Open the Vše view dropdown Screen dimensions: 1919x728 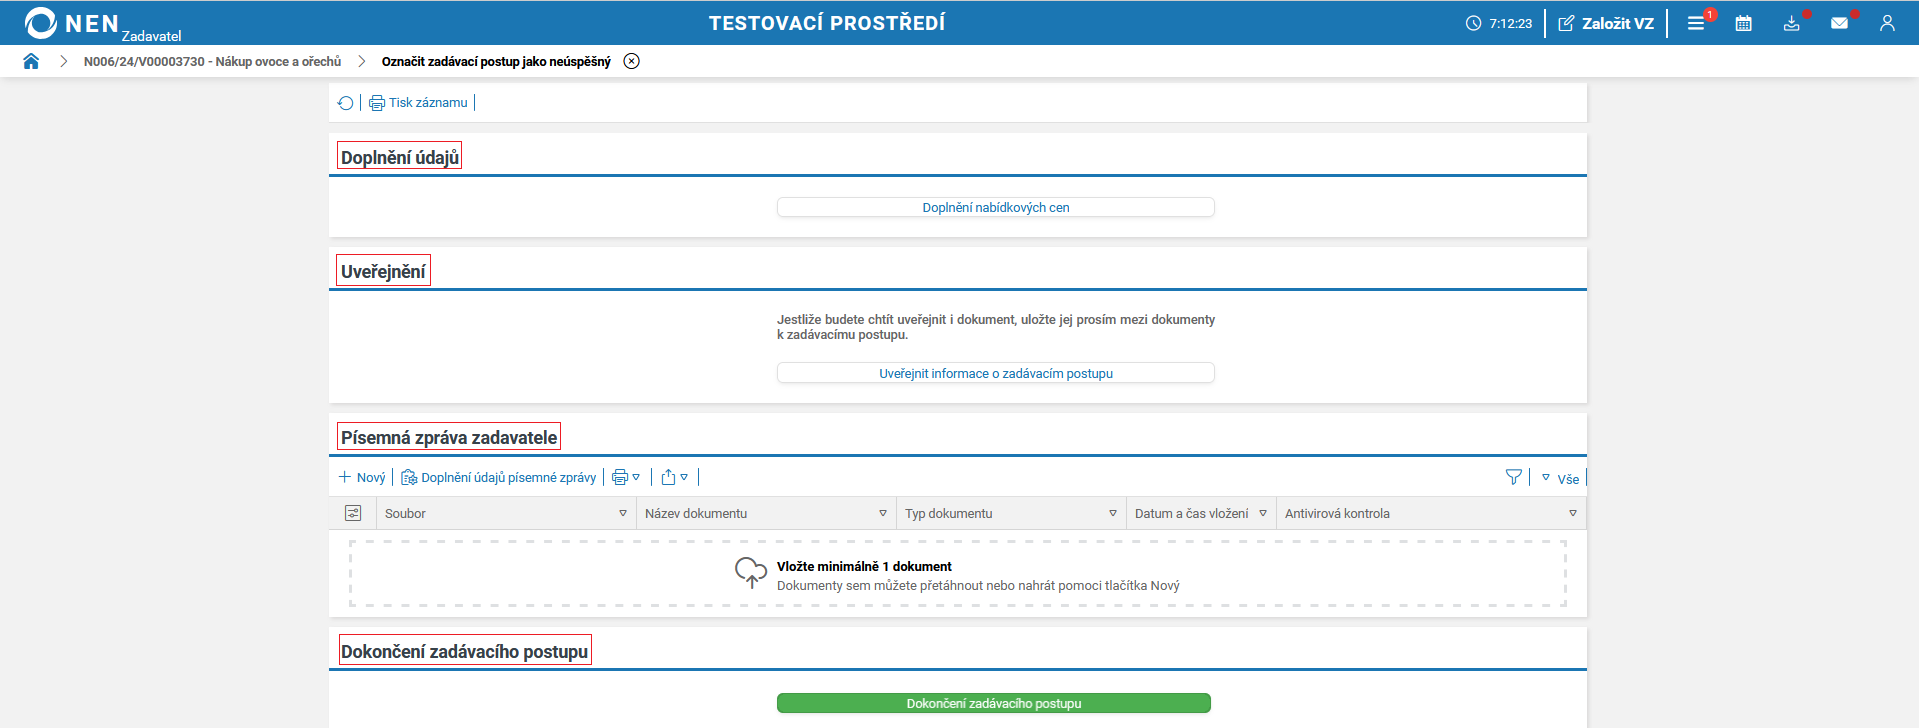1560,478
